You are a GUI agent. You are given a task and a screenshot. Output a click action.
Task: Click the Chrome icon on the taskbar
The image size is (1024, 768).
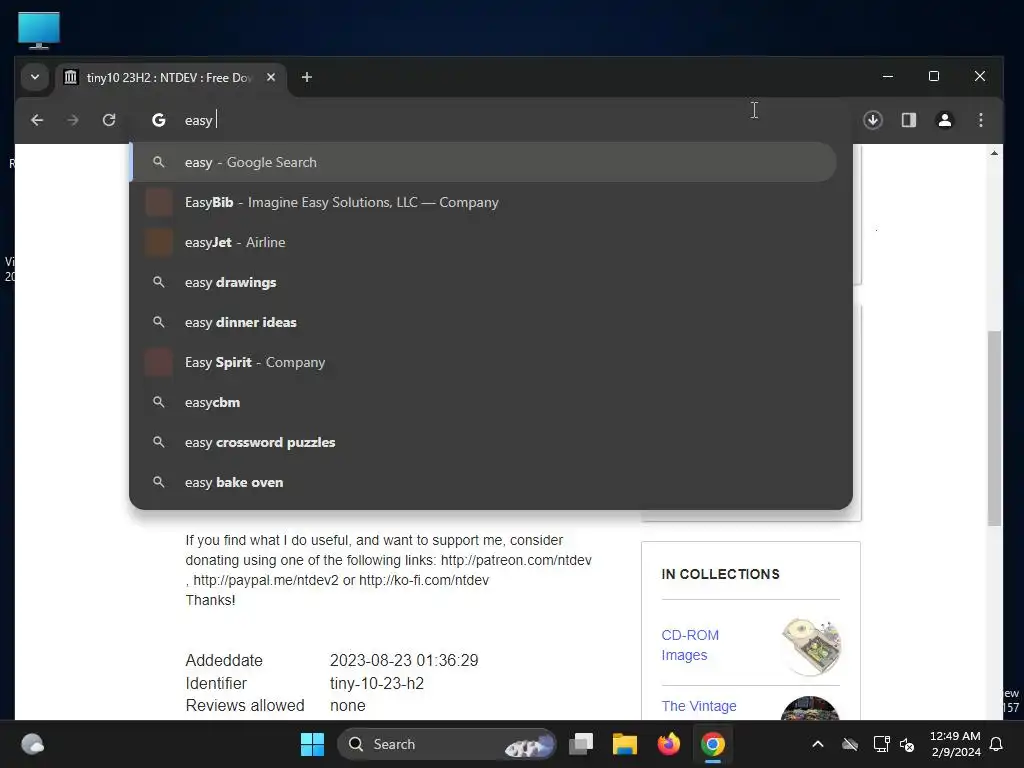(x=712, y=744)
